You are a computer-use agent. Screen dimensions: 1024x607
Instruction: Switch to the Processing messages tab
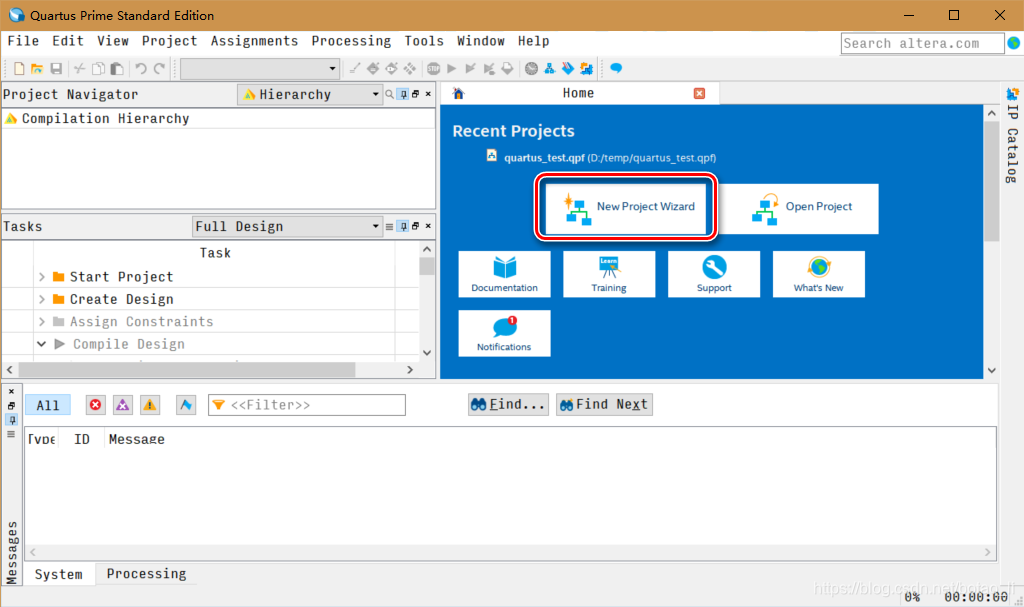146,574
